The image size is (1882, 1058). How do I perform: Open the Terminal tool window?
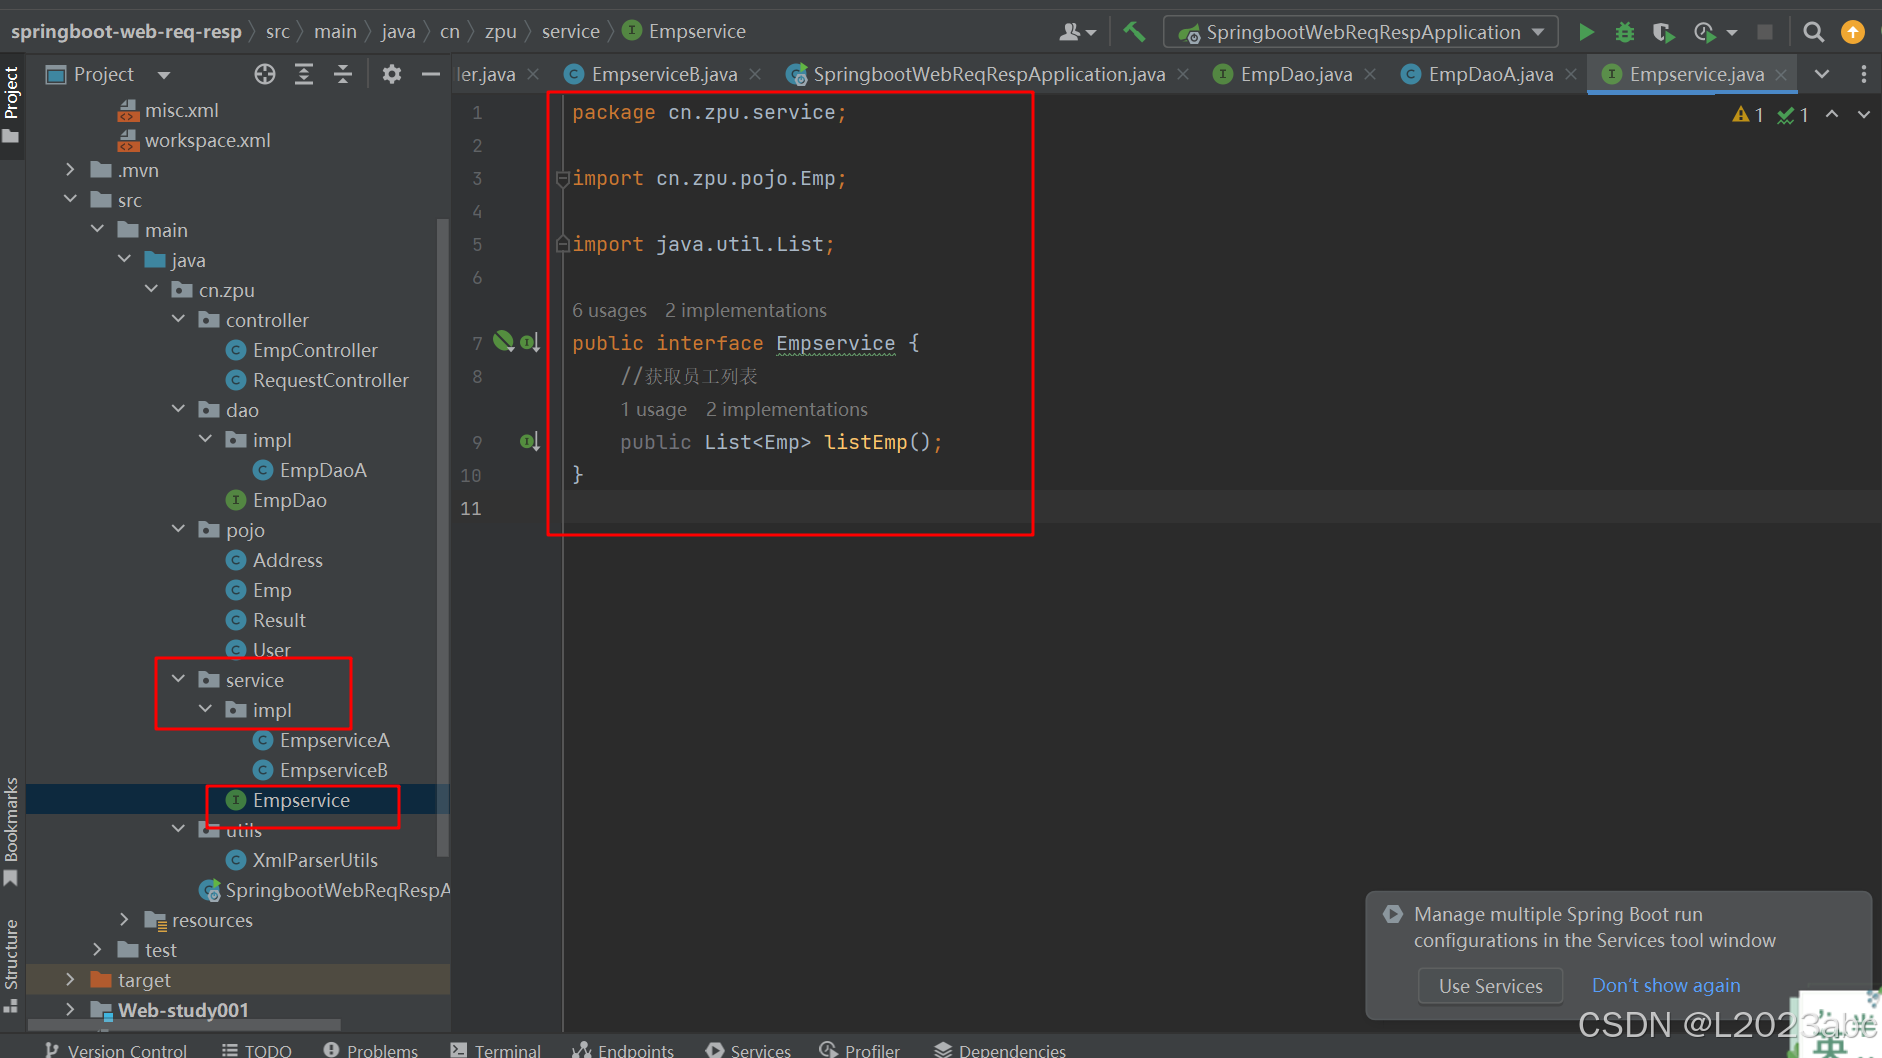coord(496,1049)
